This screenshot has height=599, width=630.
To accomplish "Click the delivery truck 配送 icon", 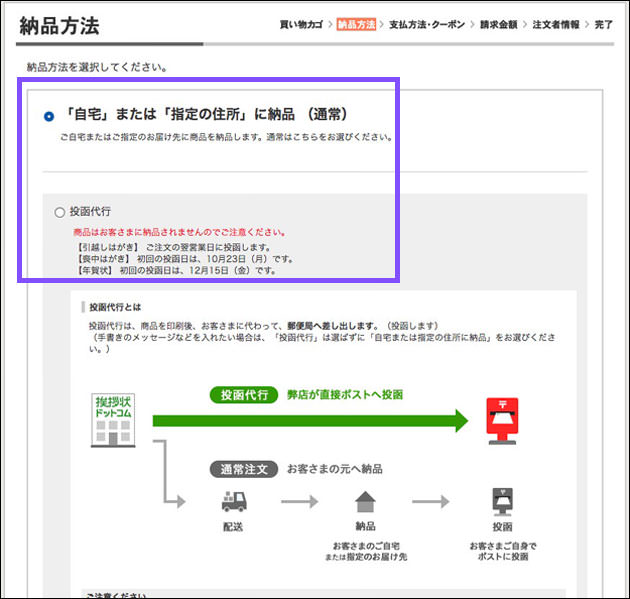I will click(234, 501).
